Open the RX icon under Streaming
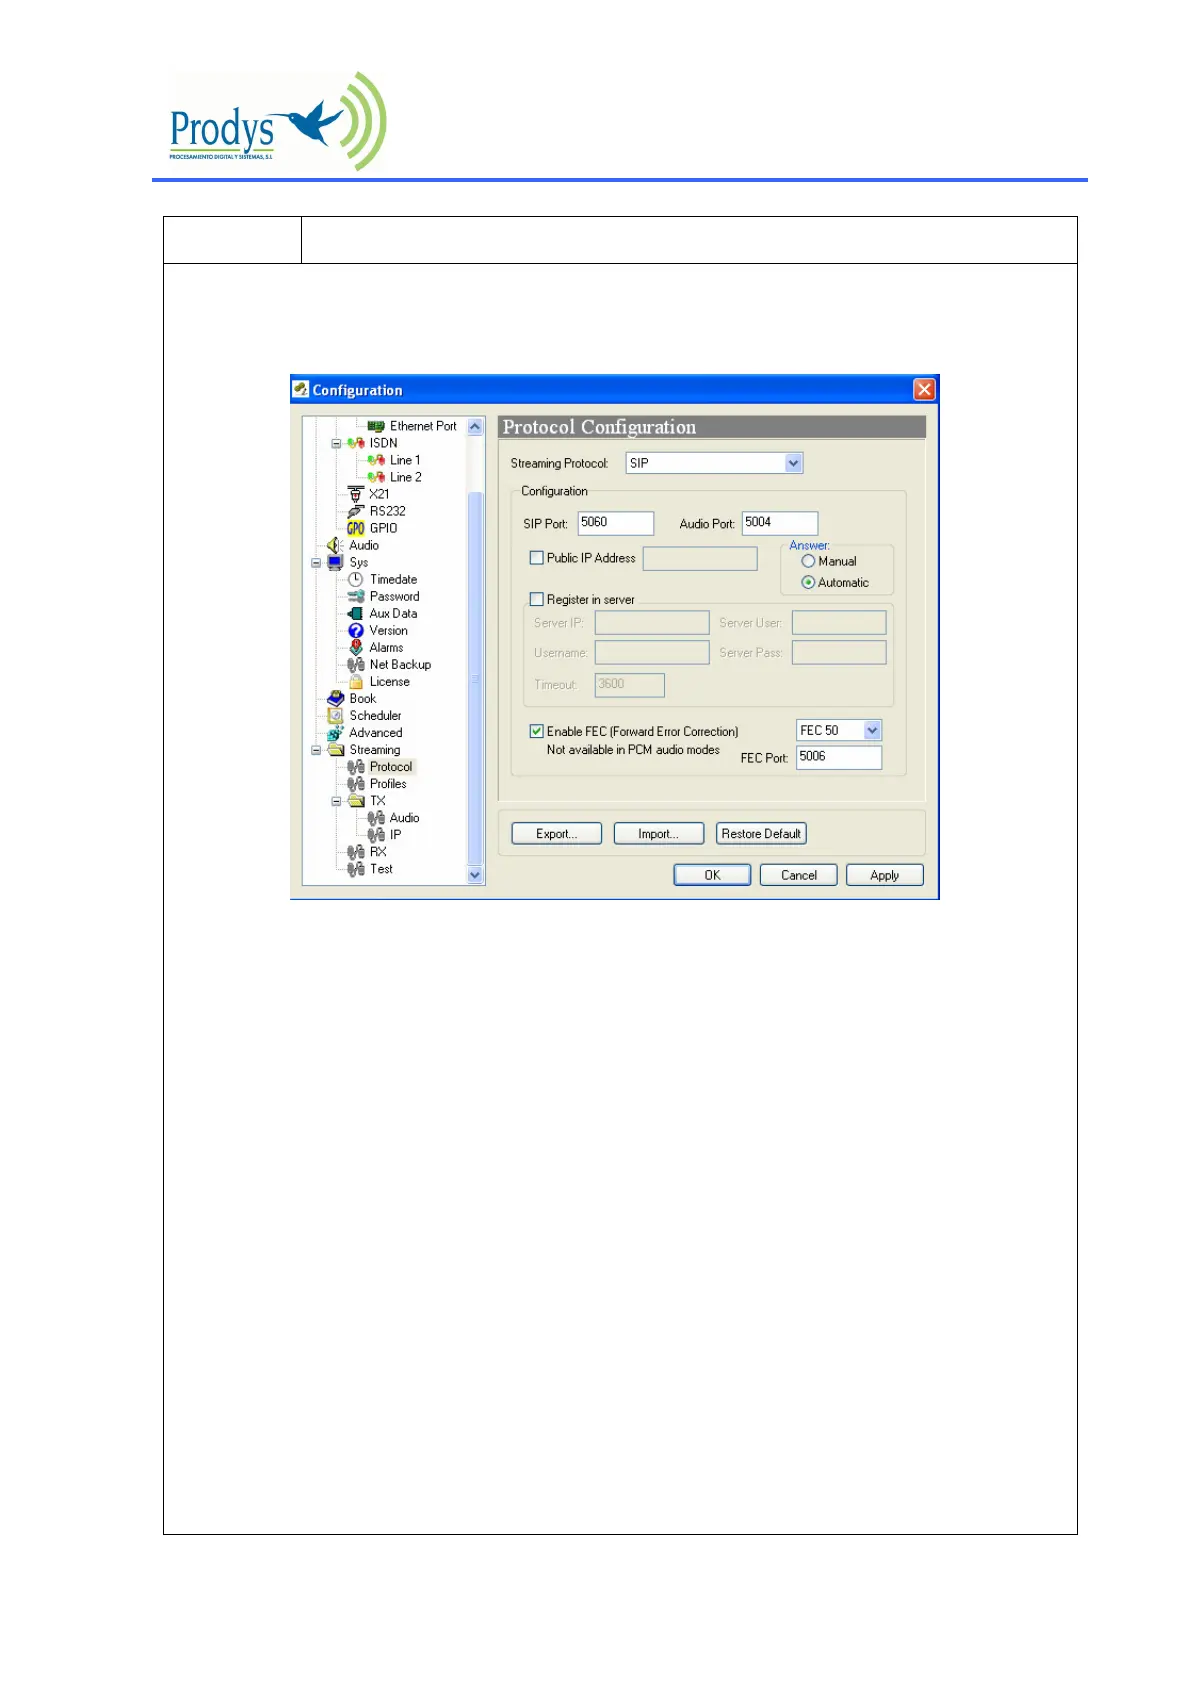Viewport: 1190px width, 1684px height. click(356, 852)
